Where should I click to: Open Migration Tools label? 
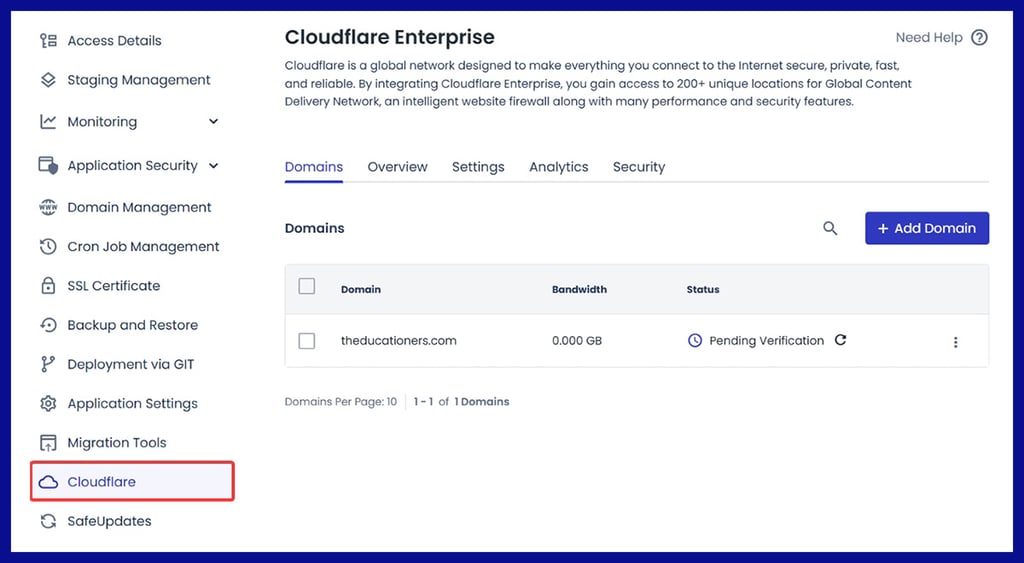pos(117,443)
